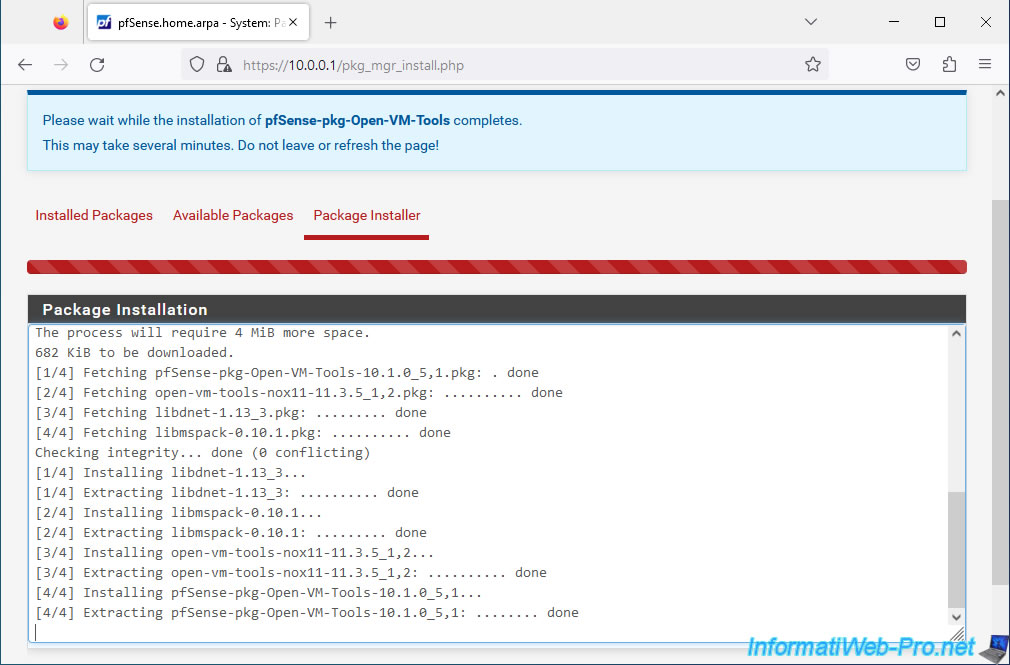
Task: Click the log textarea scrollbar thumb
Action: (x=957, y=550)
